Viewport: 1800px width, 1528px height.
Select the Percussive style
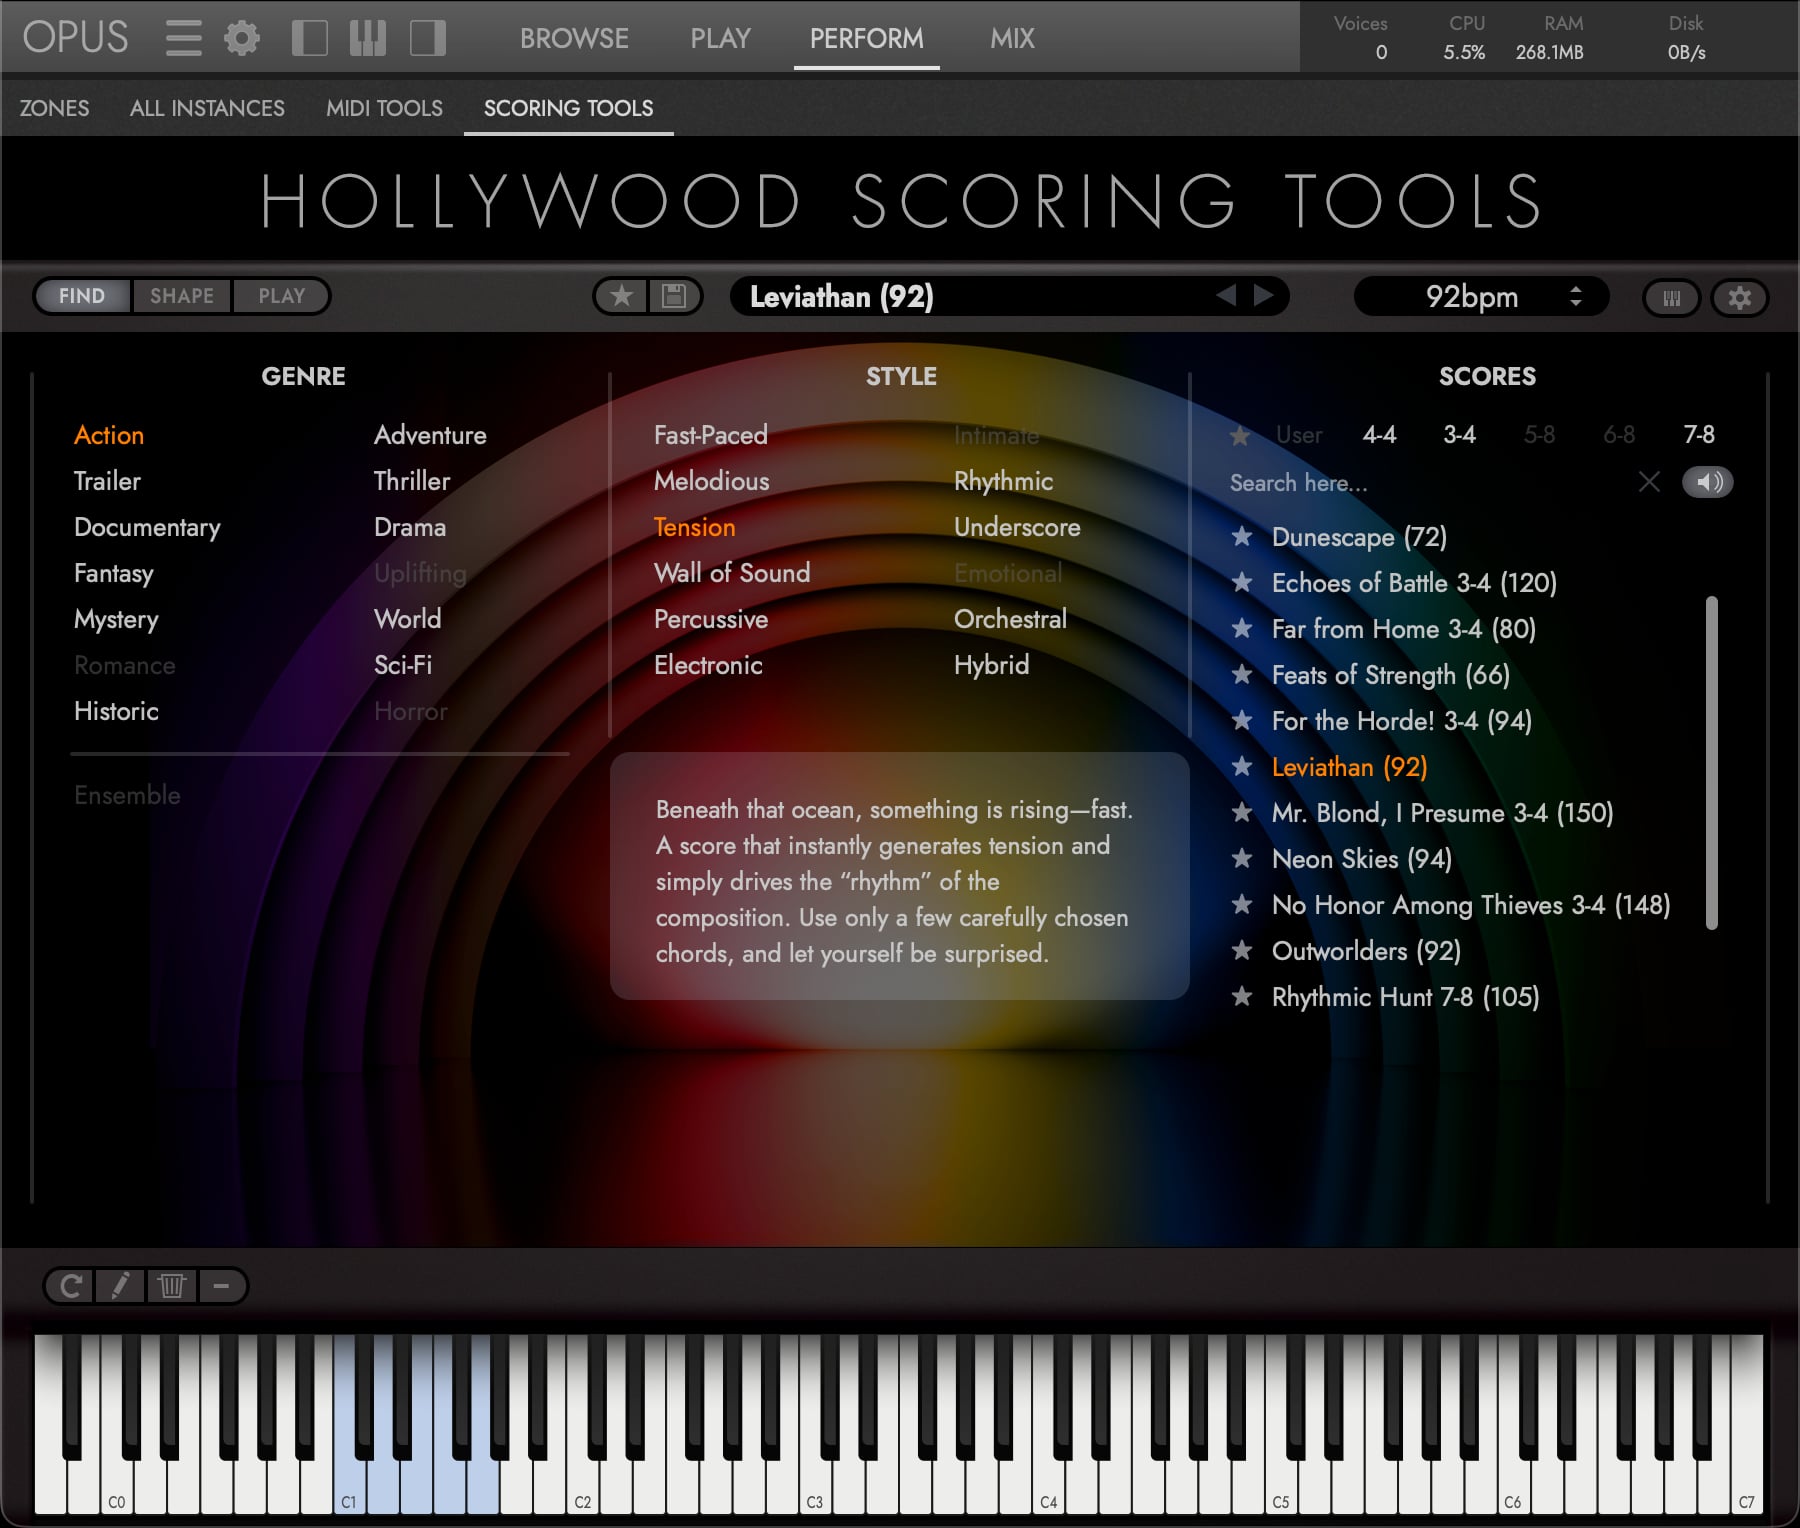click(711, 619)
